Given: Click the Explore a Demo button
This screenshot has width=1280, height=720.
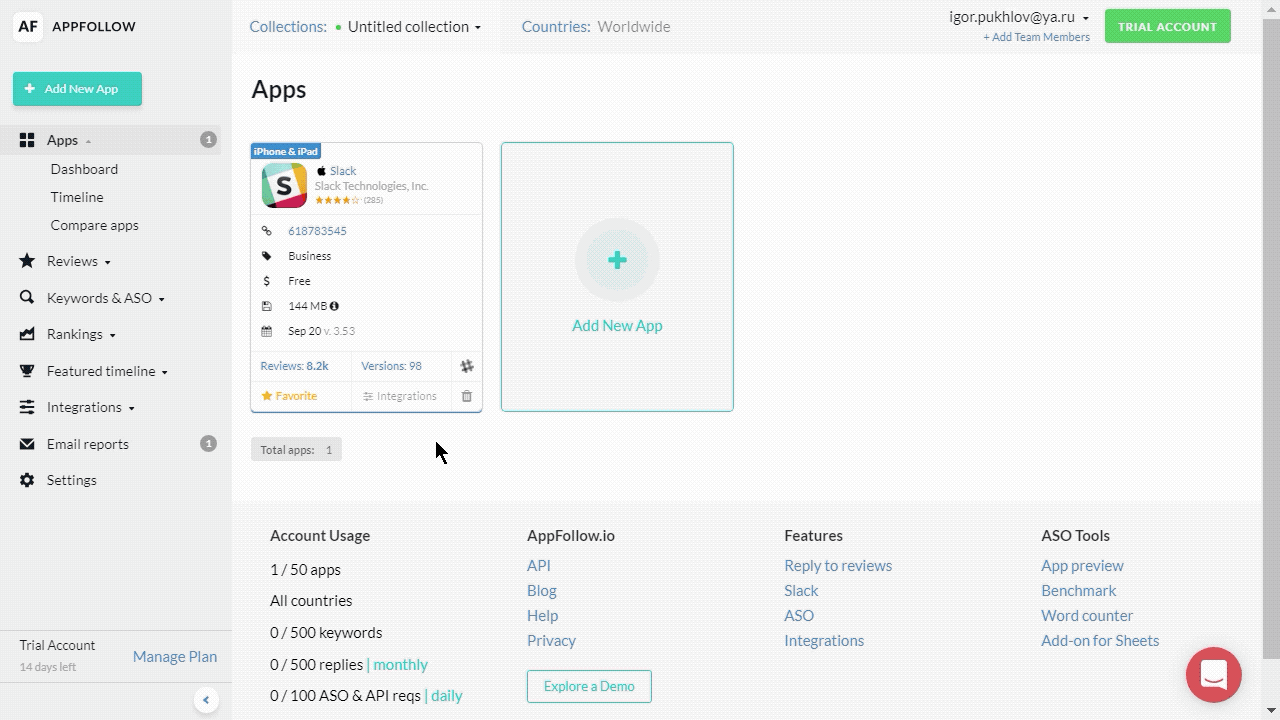Looking at the screenshot, I should coord(589,686).
